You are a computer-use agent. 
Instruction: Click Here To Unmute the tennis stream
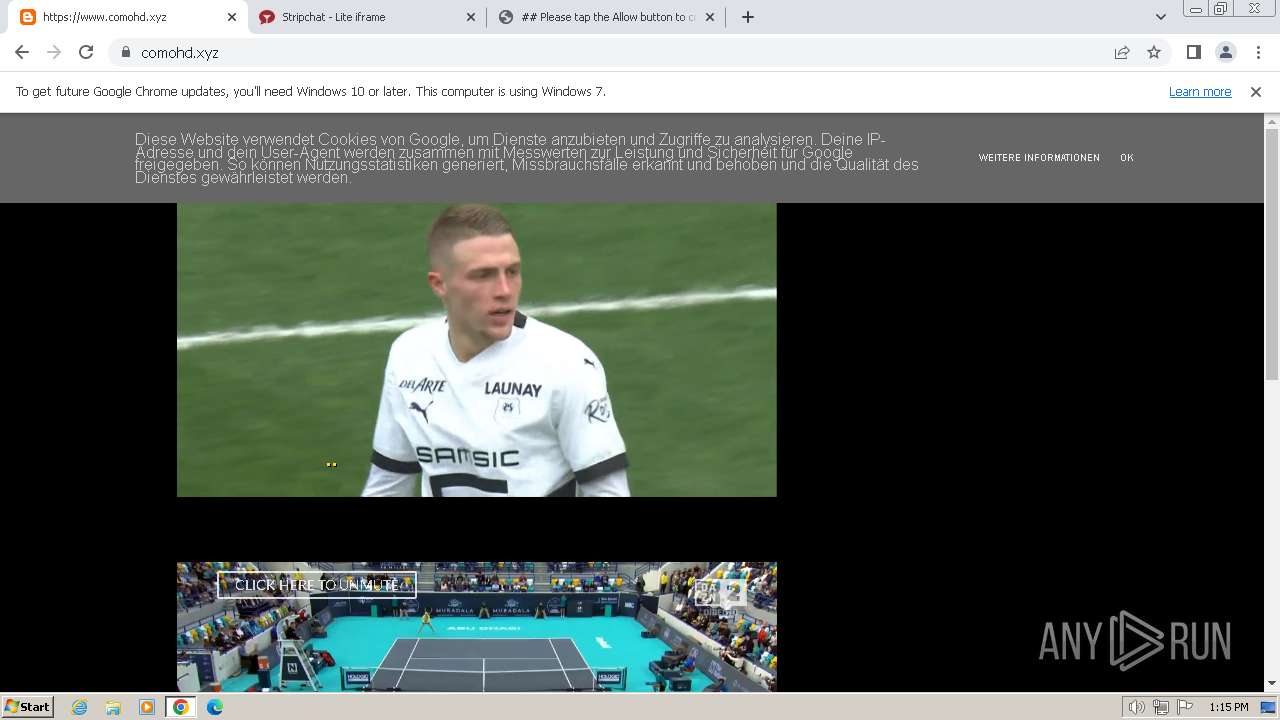[316, 585]
